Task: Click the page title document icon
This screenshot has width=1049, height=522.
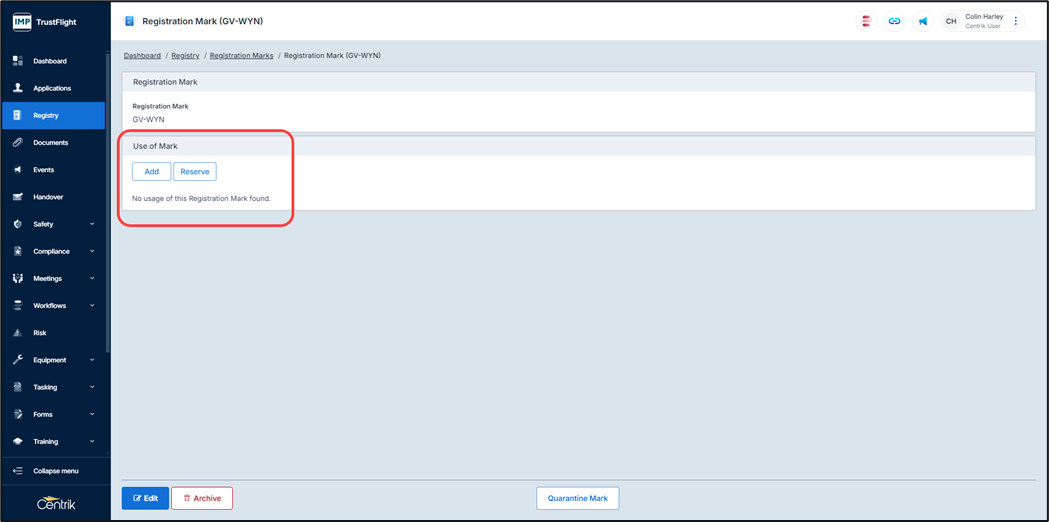Action: (x=130, y=21)
